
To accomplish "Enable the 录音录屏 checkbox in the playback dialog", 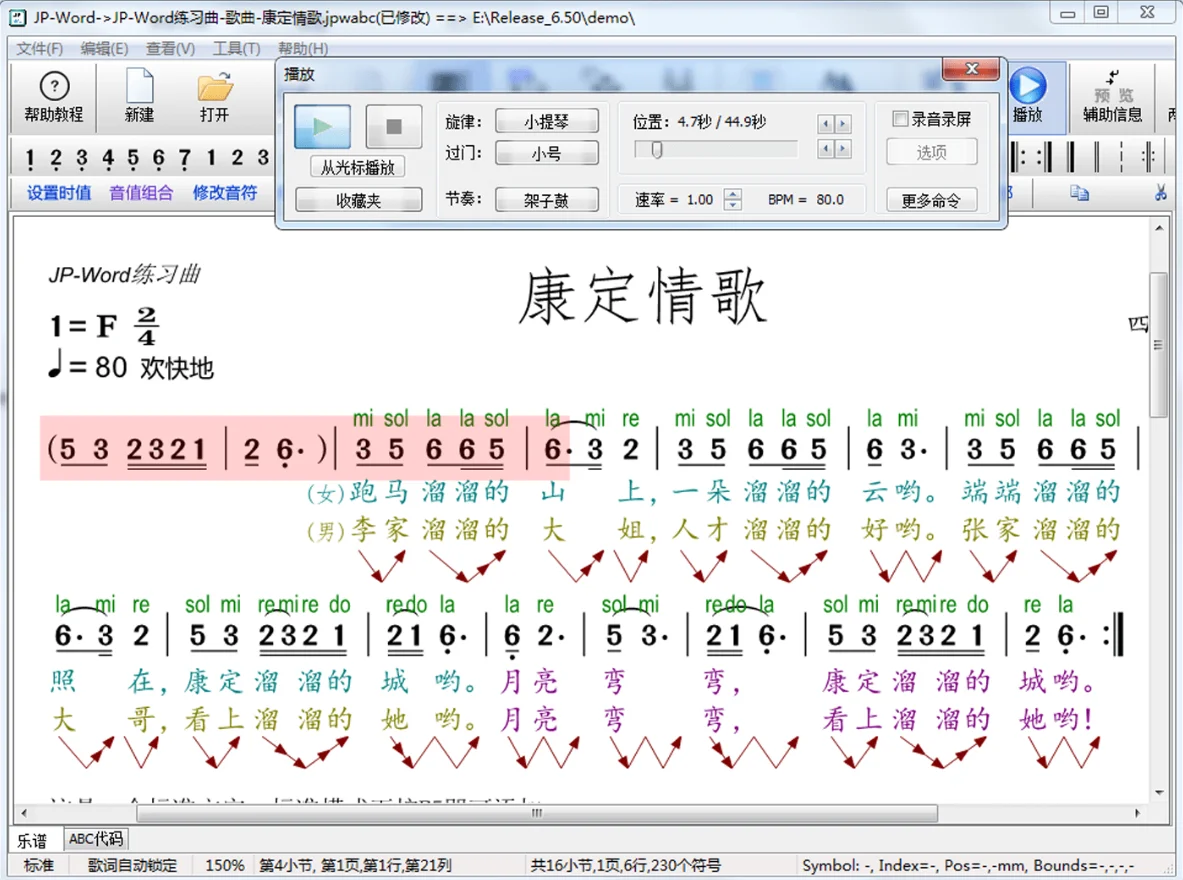I will pos(900,118).
